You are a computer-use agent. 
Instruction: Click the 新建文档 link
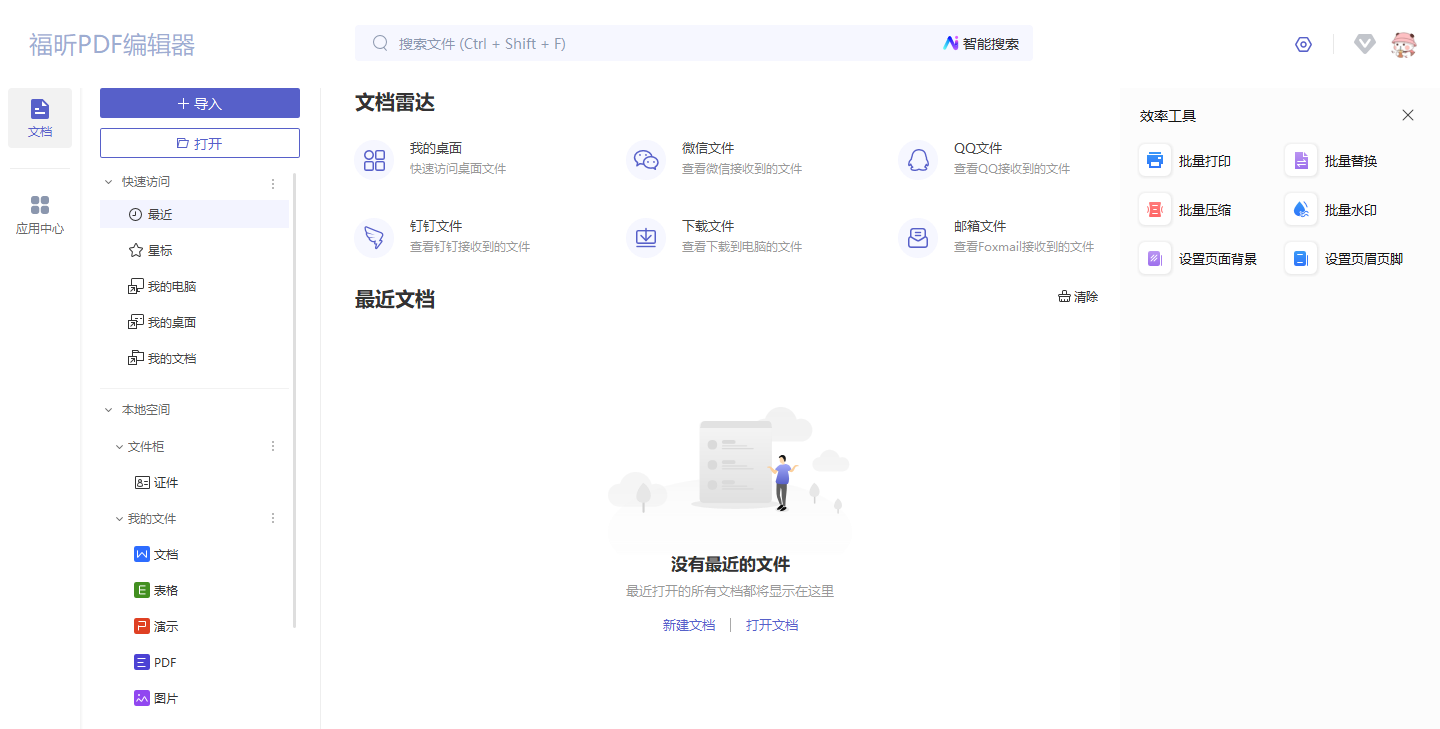point(689,625)
